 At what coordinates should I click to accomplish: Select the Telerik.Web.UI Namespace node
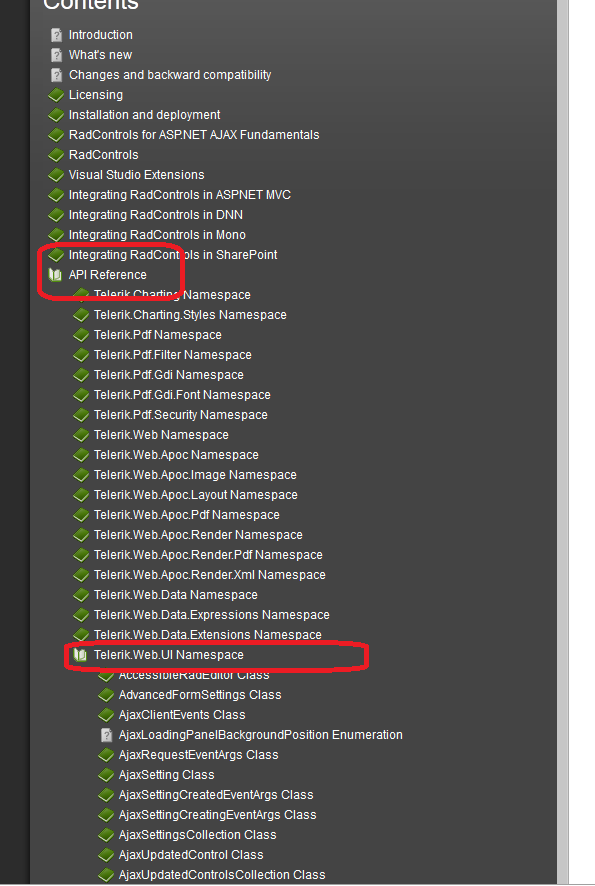click(168, 655)
